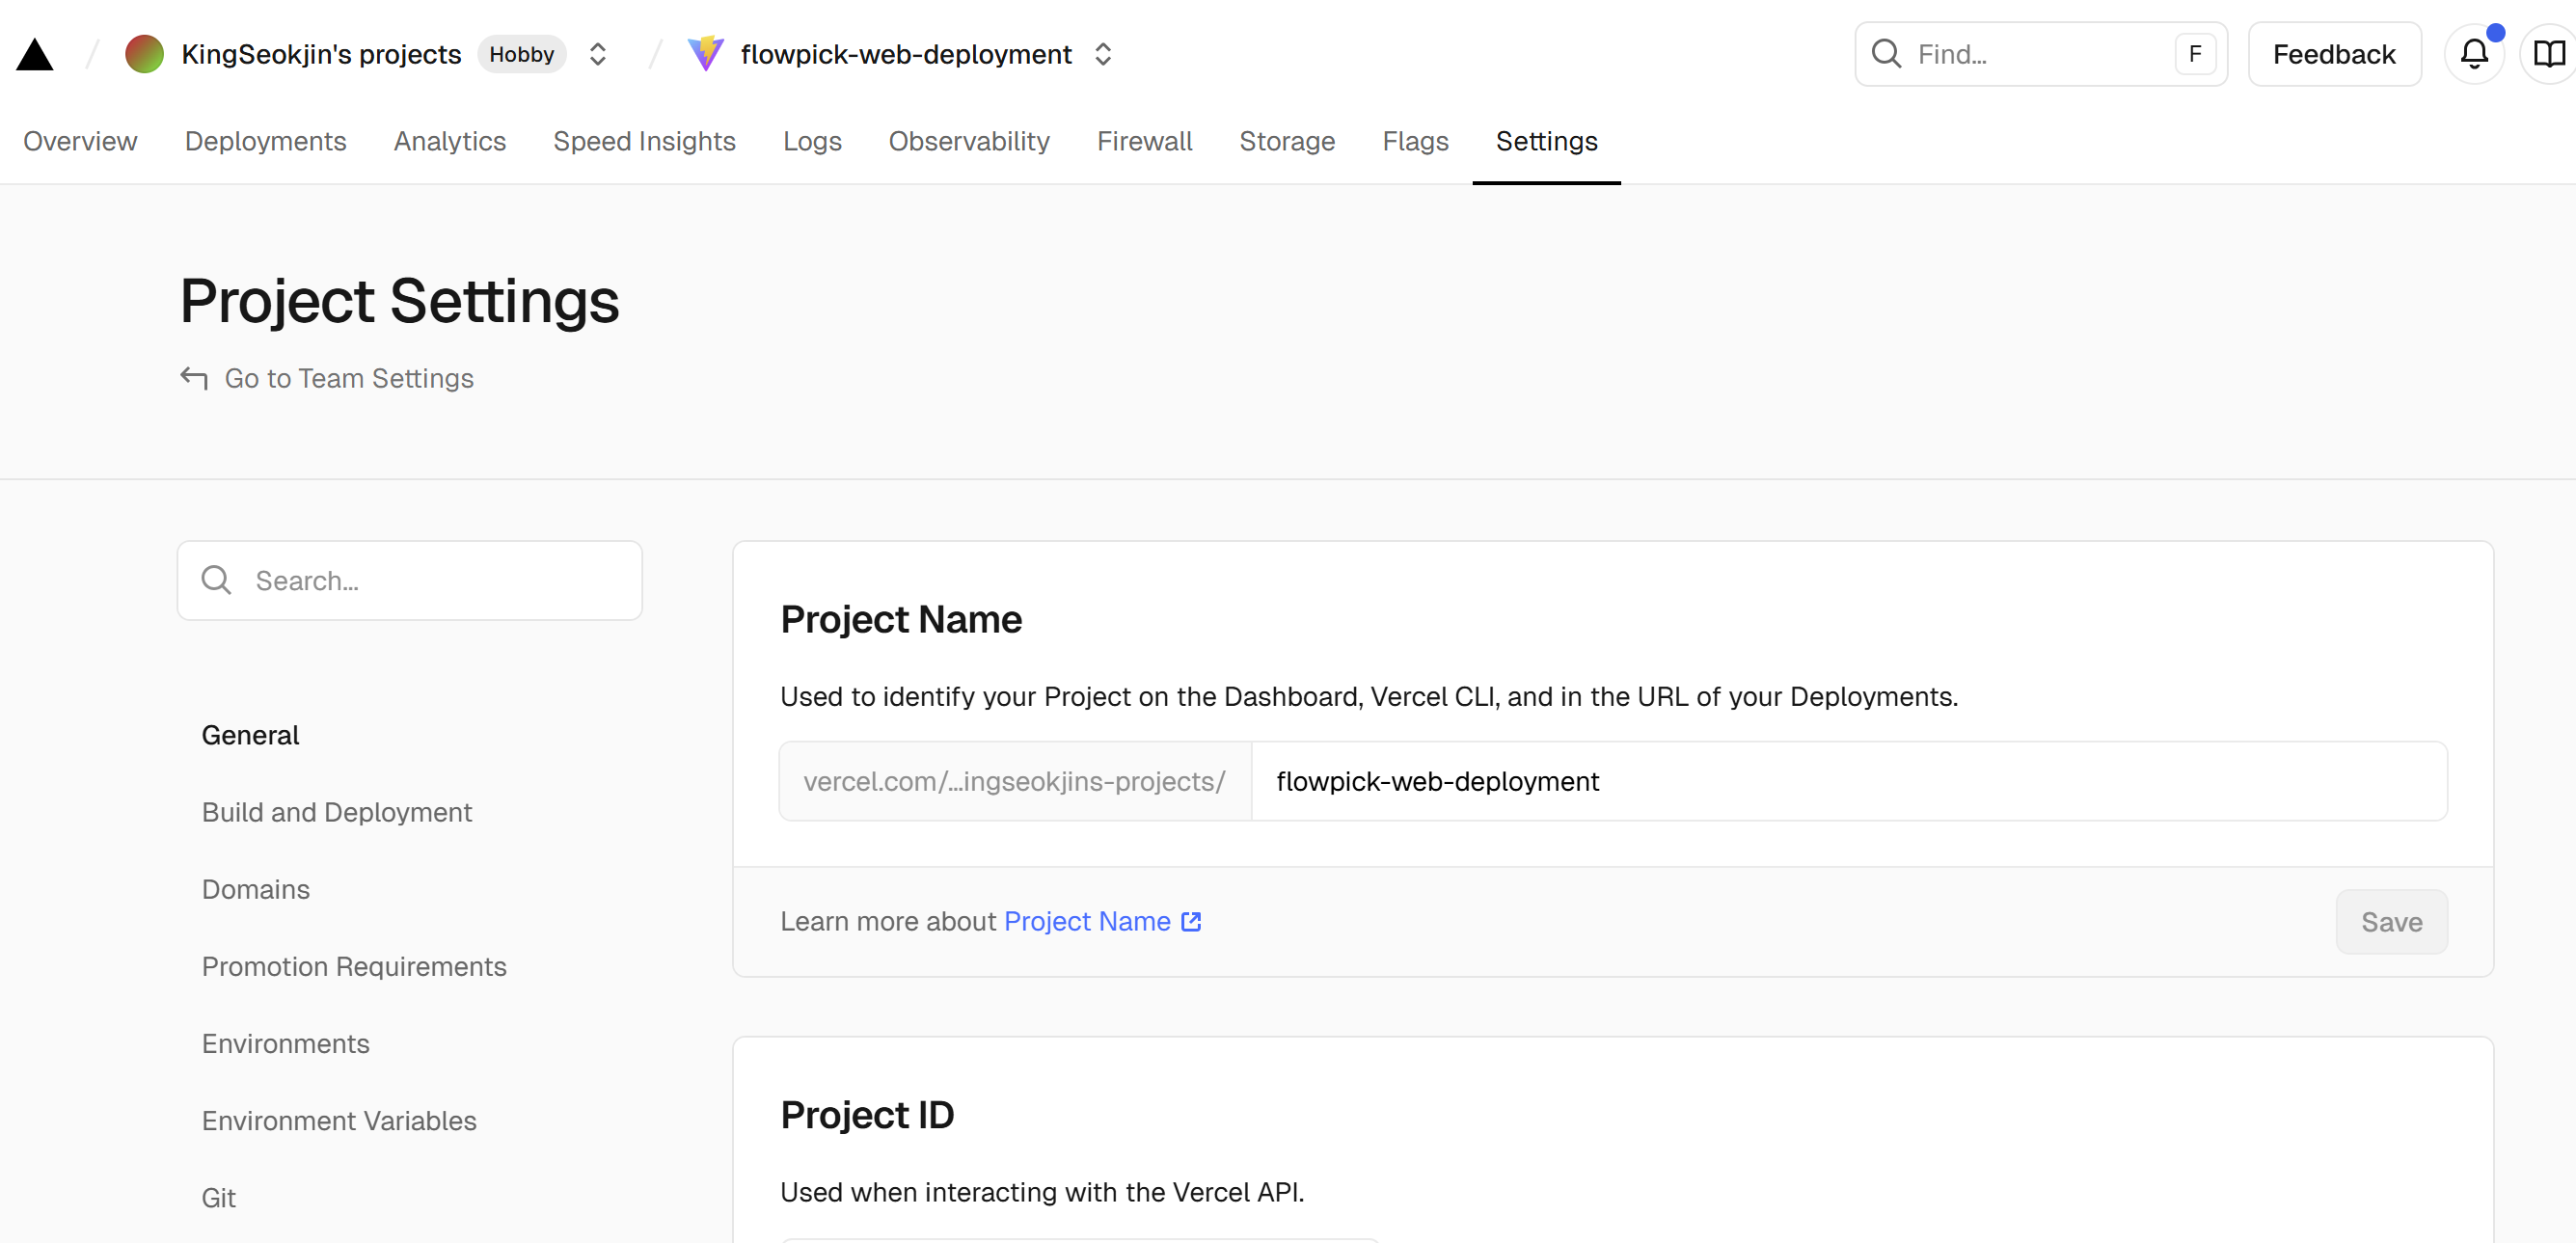Click the Vercel triangle logo
This screenshot has height=1243, width=2576.
(x=35, y=54)
